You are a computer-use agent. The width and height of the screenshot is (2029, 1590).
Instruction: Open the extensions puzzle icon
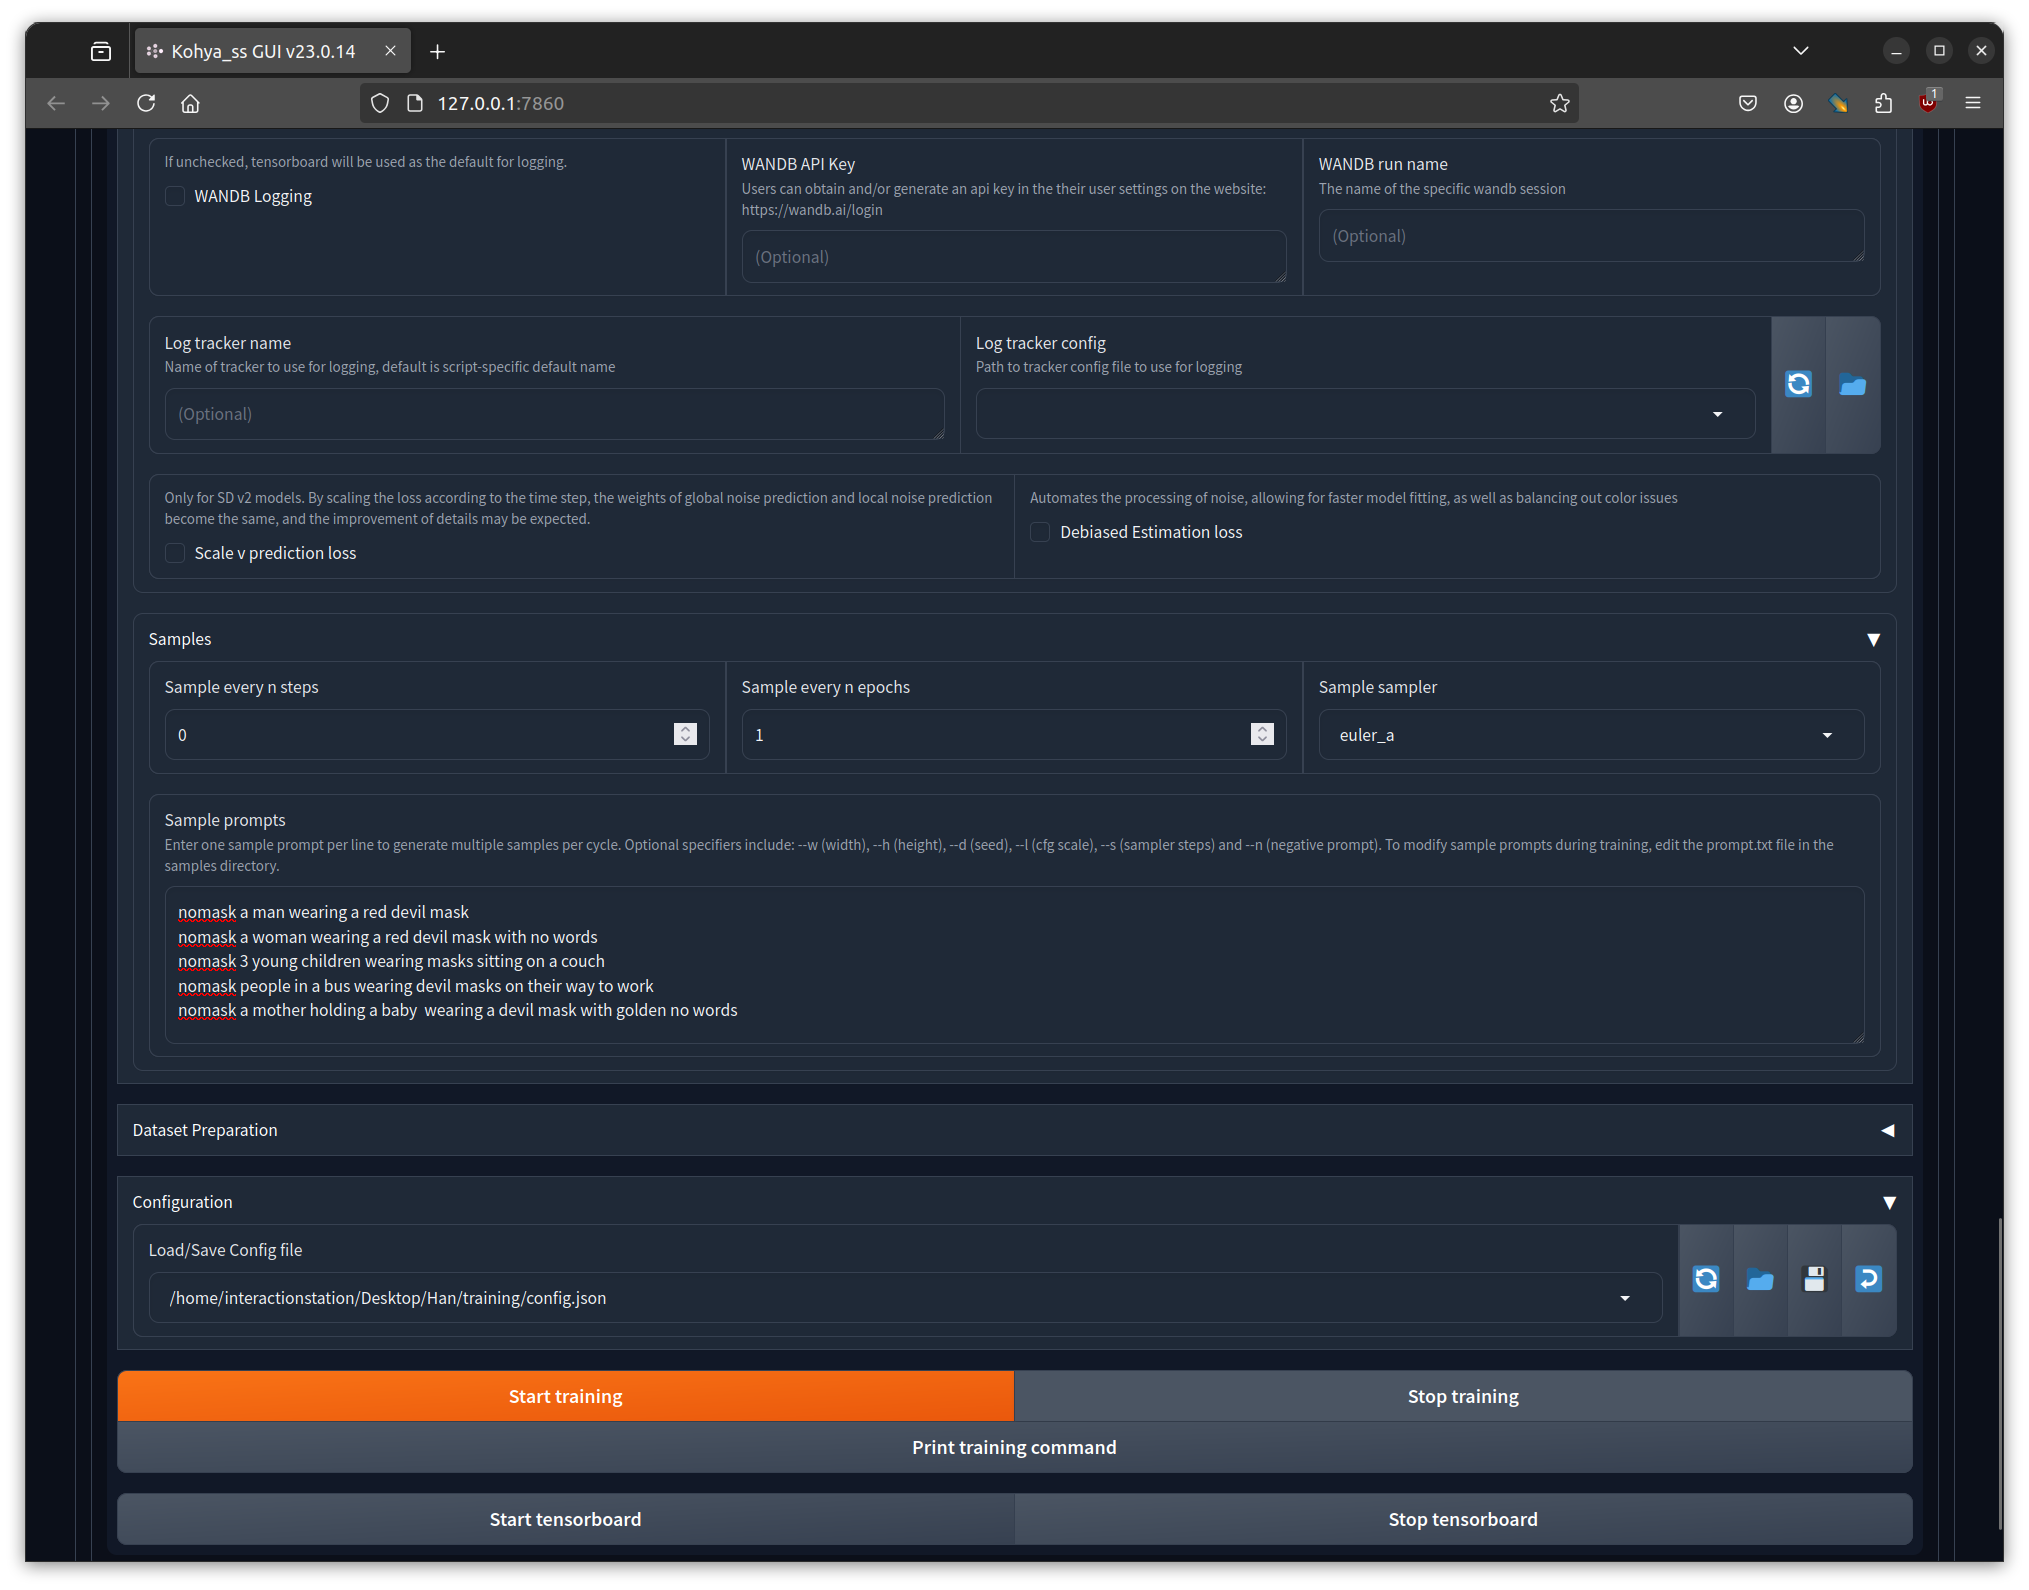(x=1883, y=103)
